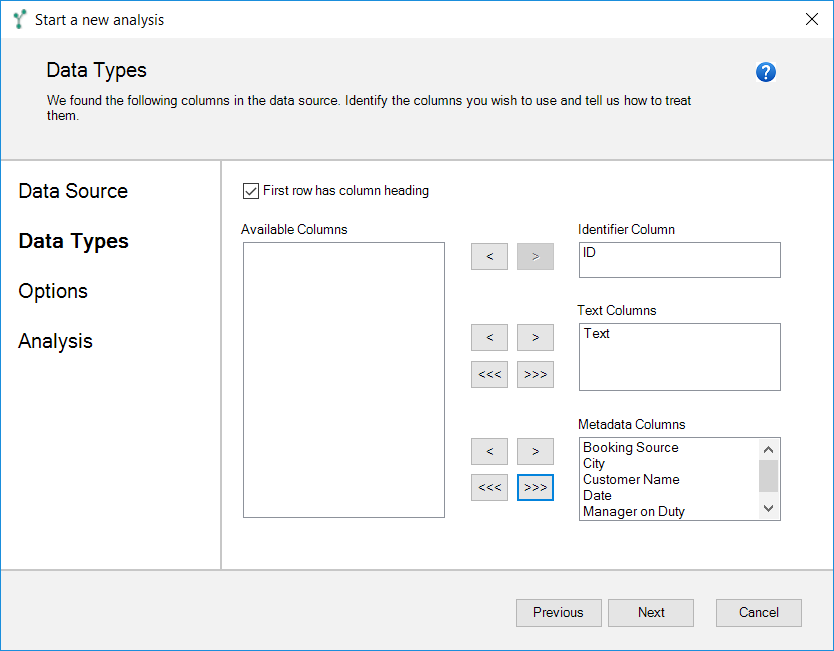Click Text Columns single left arrow button
Screen dimensions: 834x651
pyautogui.click(x=489, y=337)
